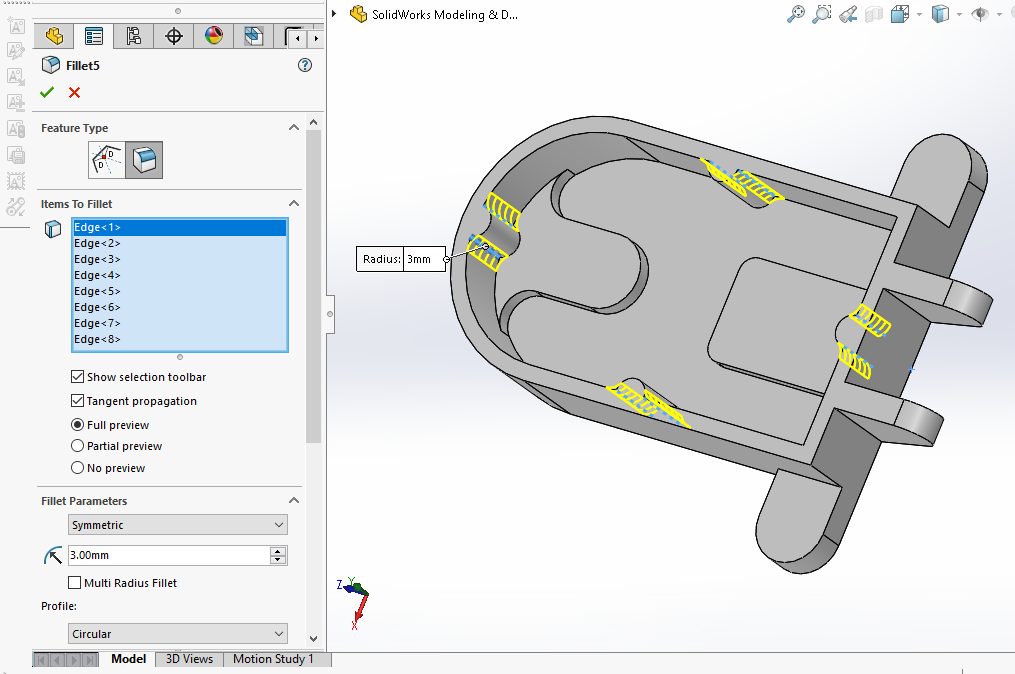Viewport: 1015px width, 674px height.
Task: Click the Previous View icon
Action: coord(848,14)
